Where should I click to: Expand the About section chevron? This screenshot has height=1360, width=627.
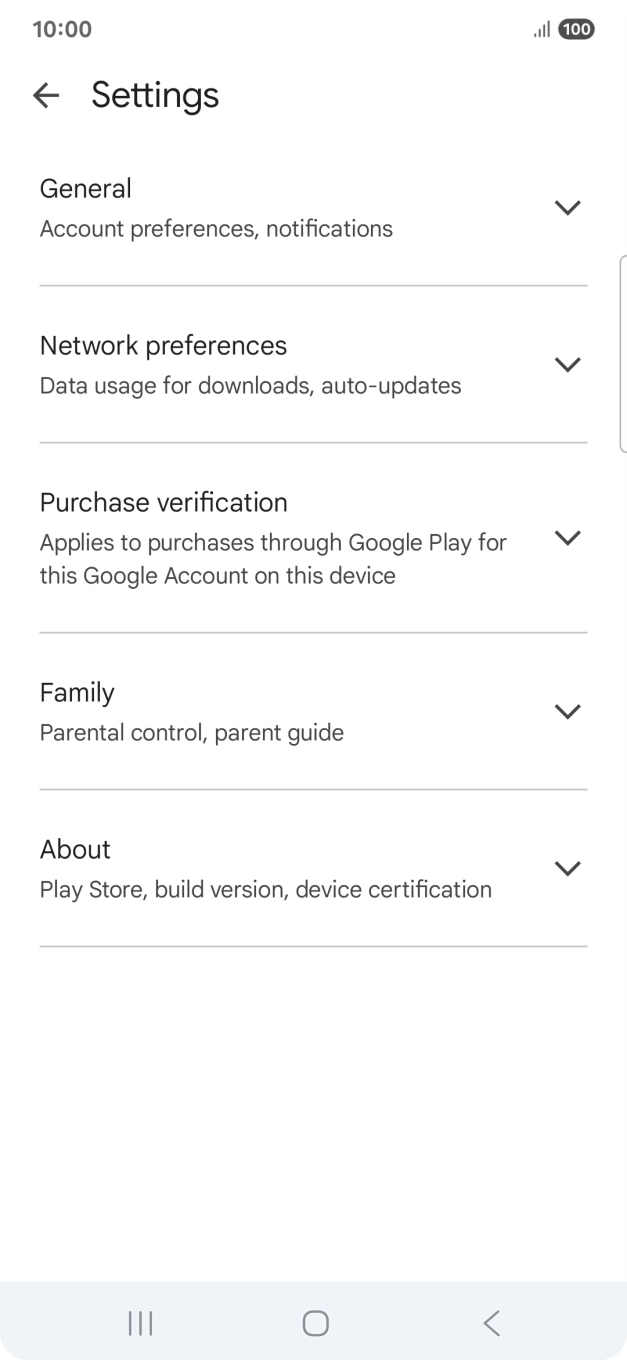point(567,869)
